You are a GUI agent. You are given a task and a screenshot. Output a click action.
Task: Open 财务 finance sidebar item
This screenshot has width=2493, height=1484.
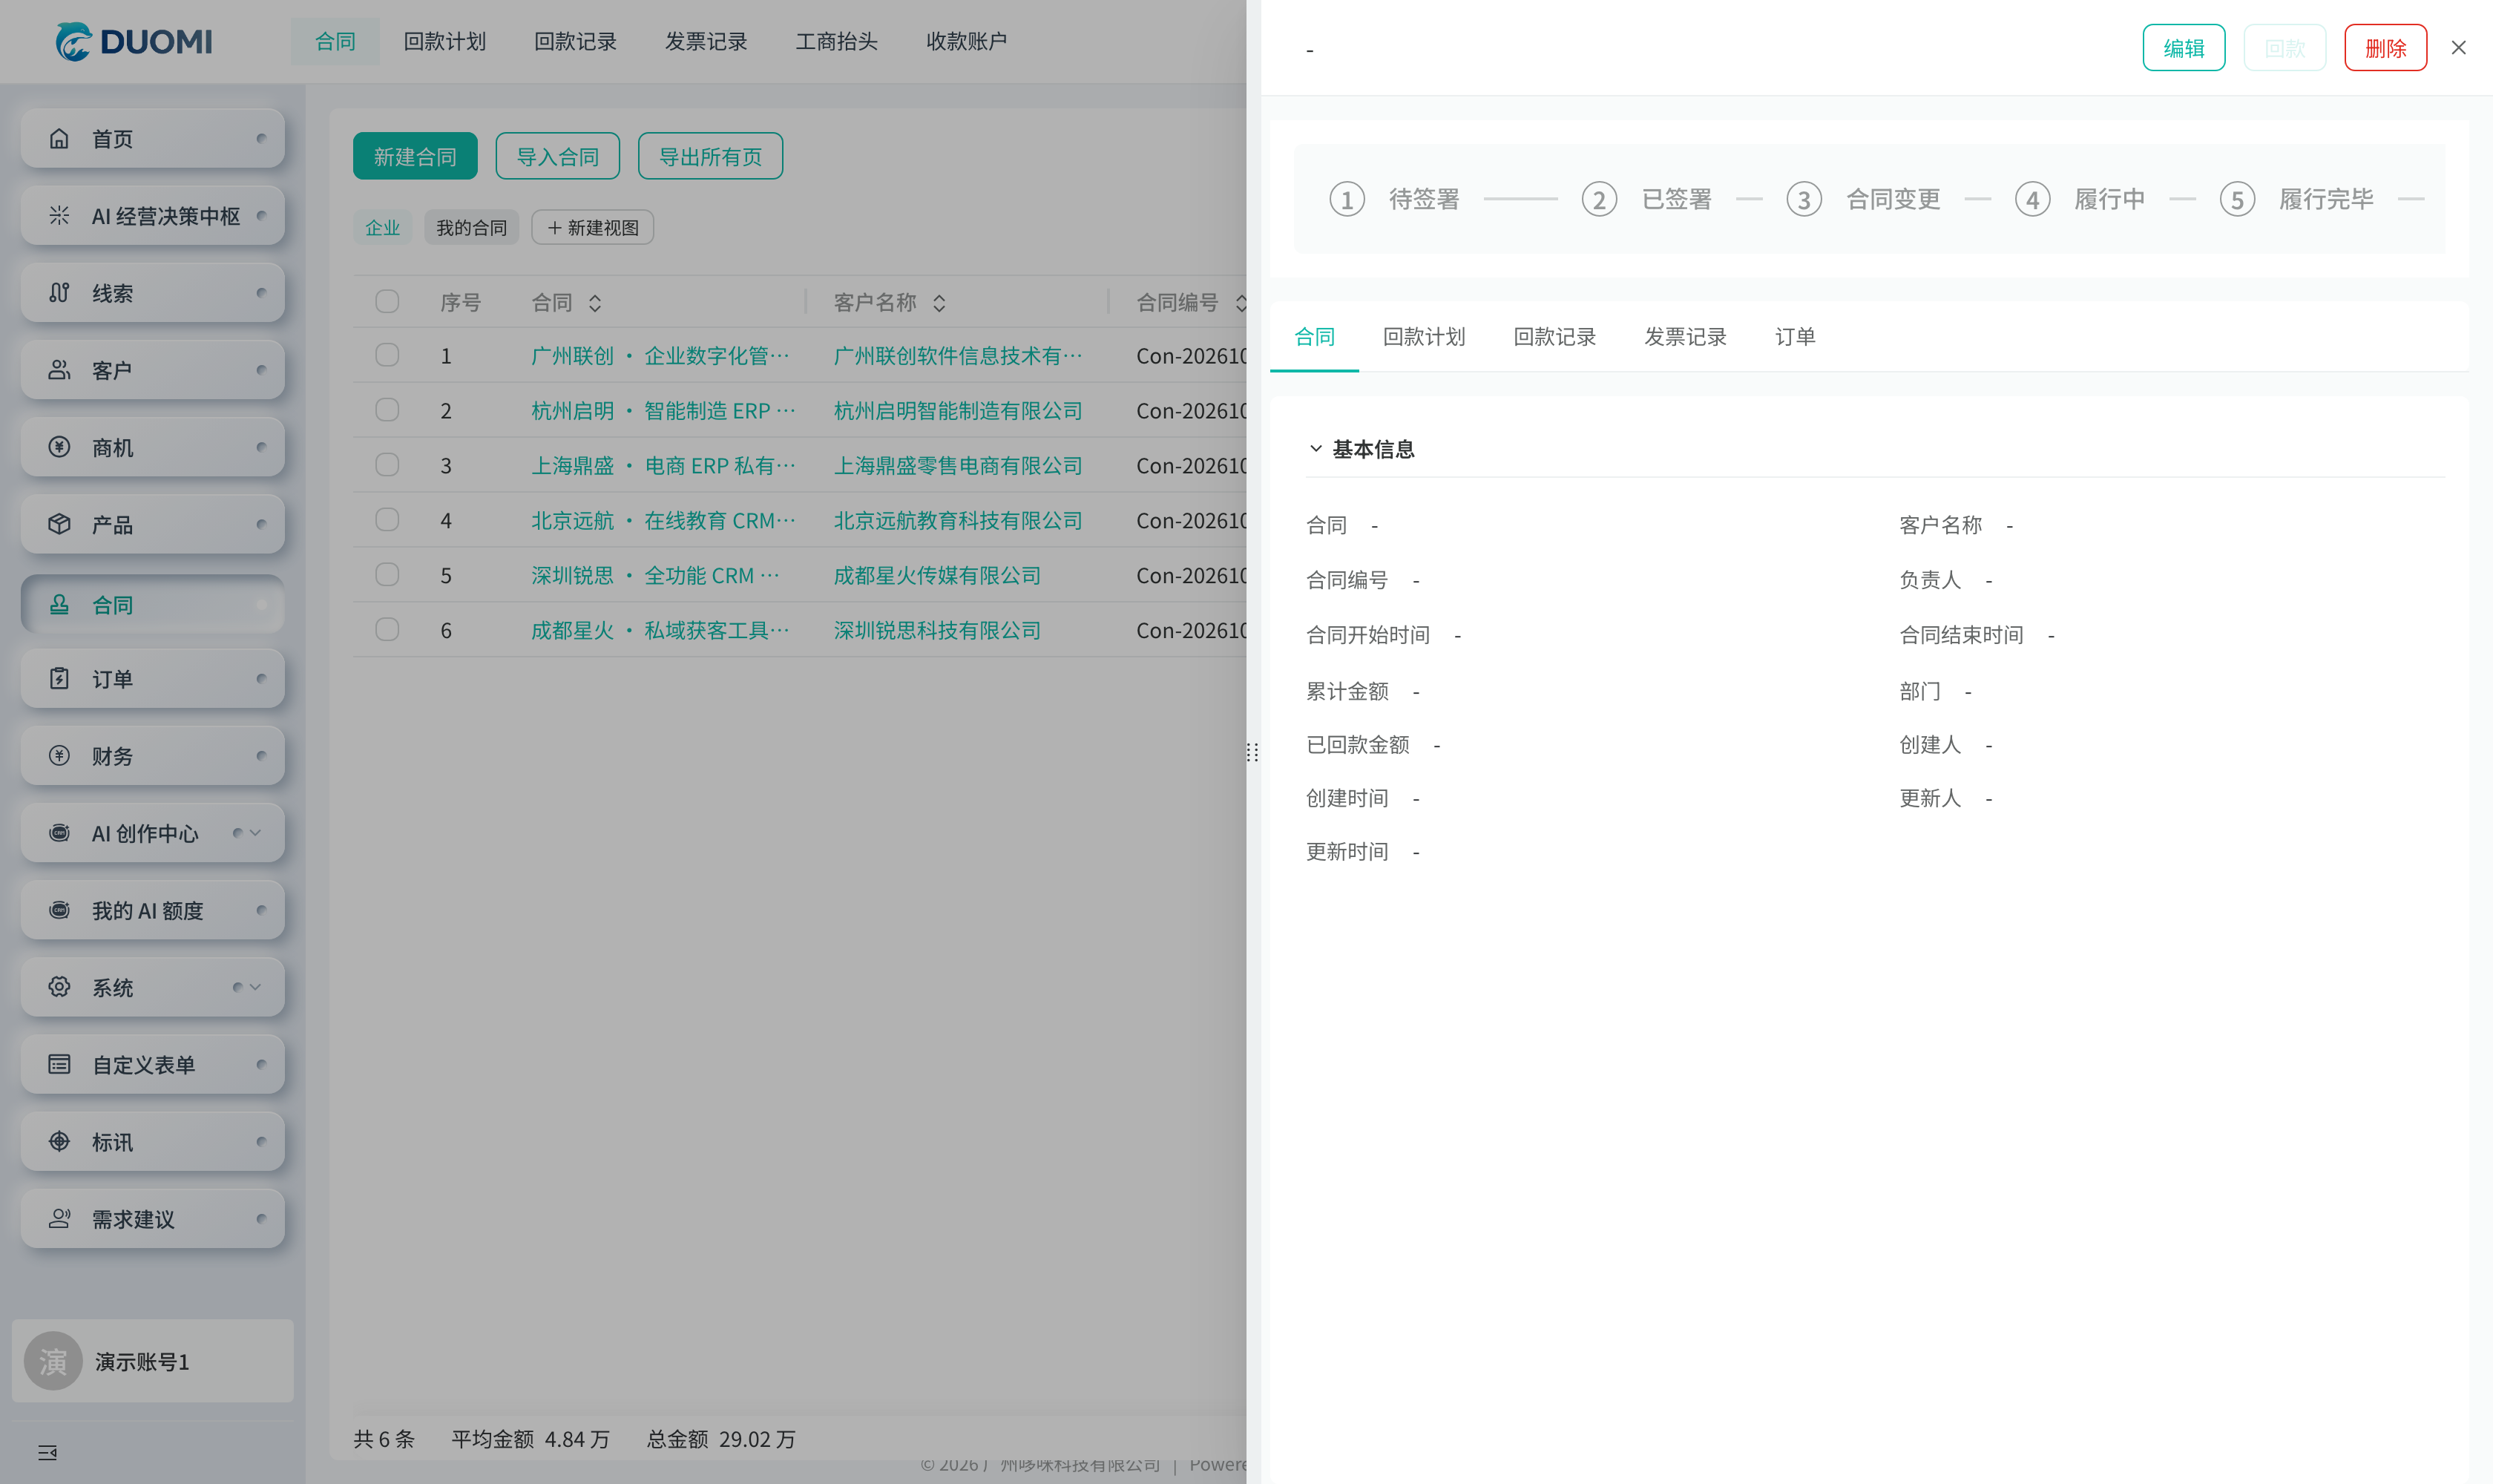point(152,756)
